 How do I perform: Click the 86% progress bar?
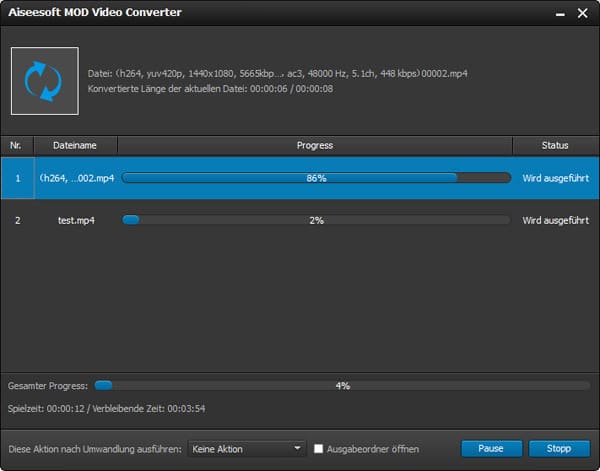click(316, 178)
